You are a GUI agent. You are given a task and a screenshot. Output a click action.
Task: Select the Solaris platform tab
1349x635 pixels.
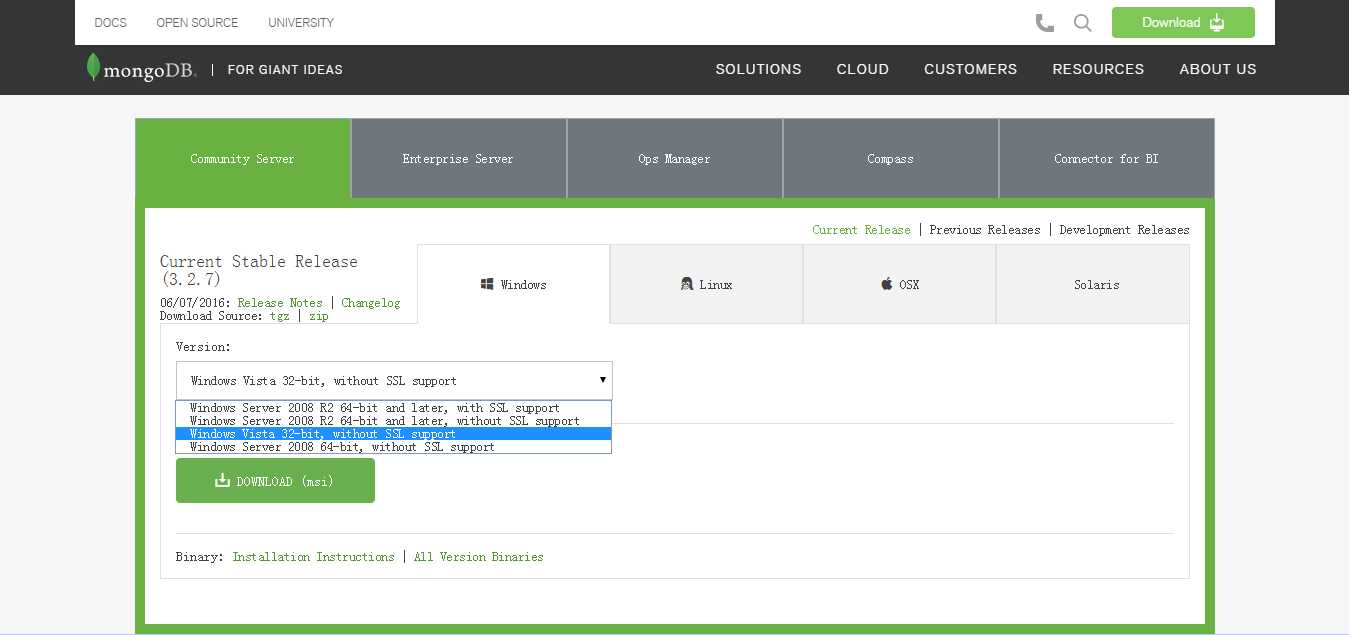tap(1093, 285)
